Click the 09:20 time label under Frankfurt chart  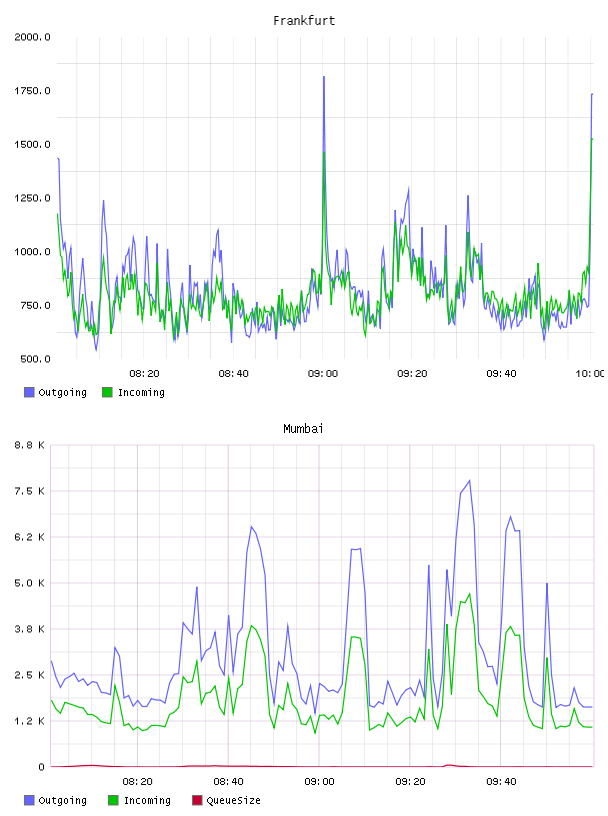(412, 373)
